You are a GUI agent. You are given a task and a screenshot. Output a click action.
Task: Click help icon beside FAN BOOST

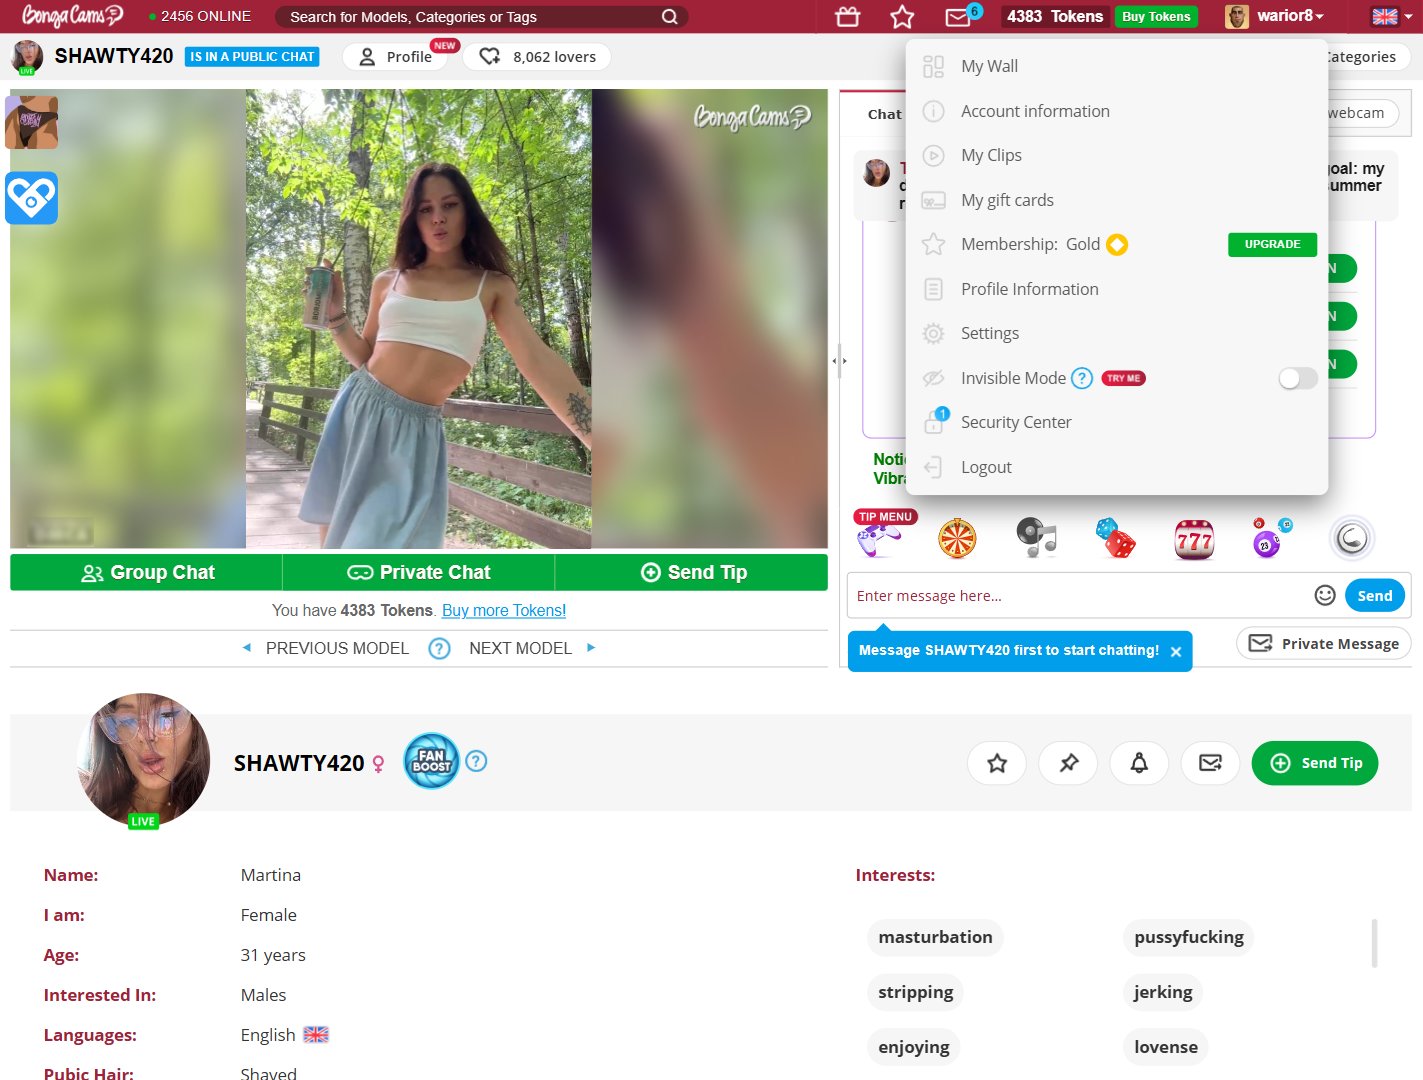[477, 761]
